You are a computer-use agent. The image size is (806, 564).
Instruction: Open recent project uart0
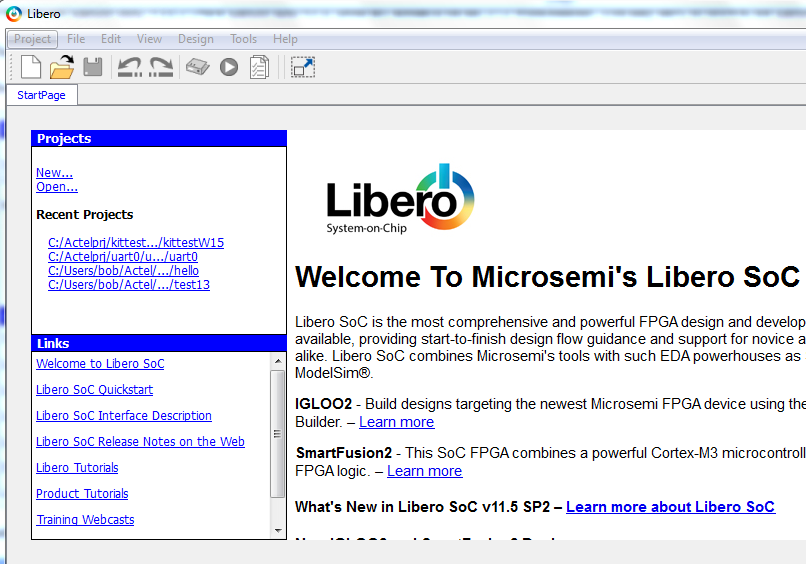point(123,257)
